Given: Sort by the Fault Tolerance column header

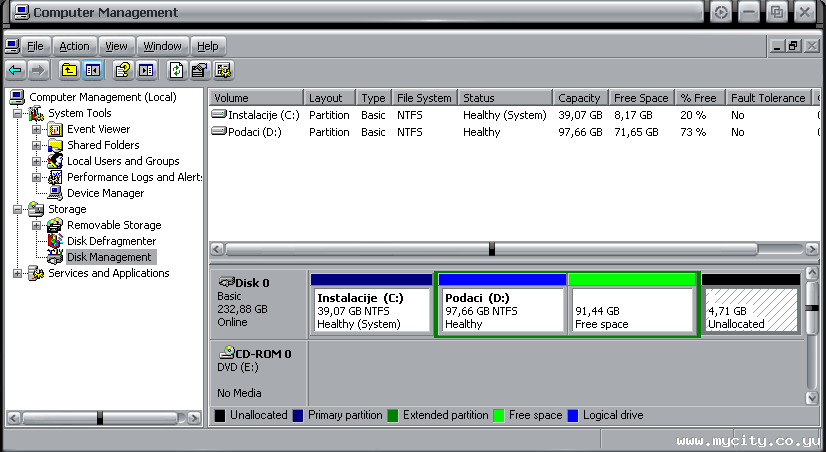Looking at the screenshot, I should click(x=769, y=98).
